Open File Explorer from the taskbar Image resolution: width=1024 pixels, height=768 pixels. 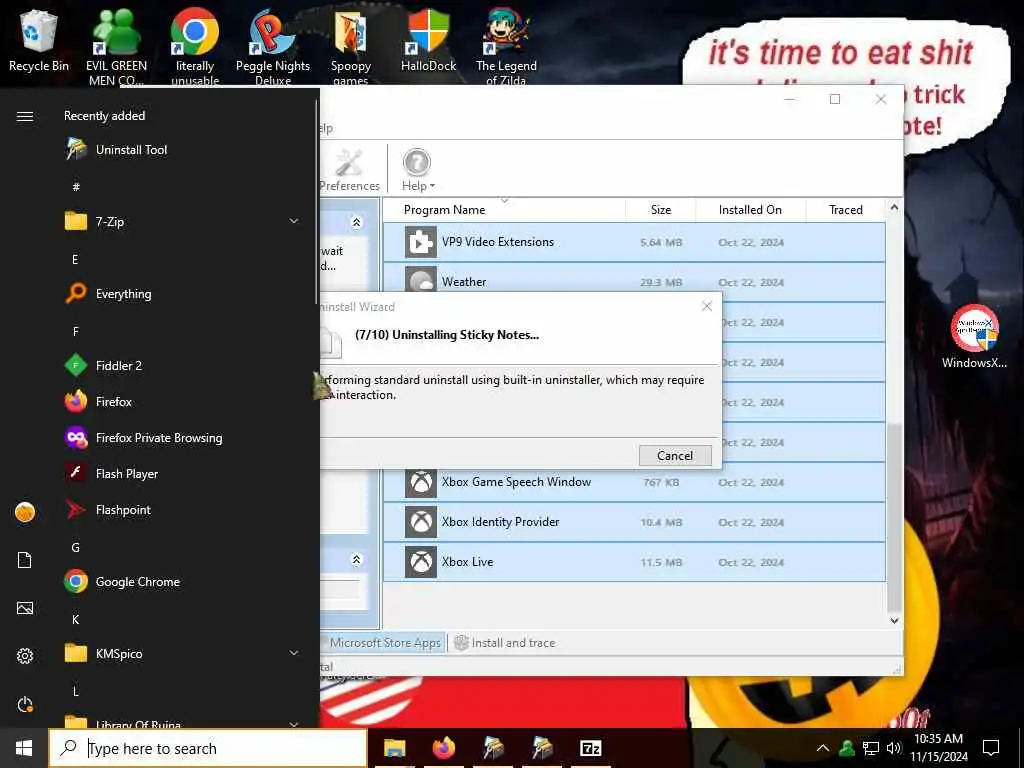pos(394,748)
